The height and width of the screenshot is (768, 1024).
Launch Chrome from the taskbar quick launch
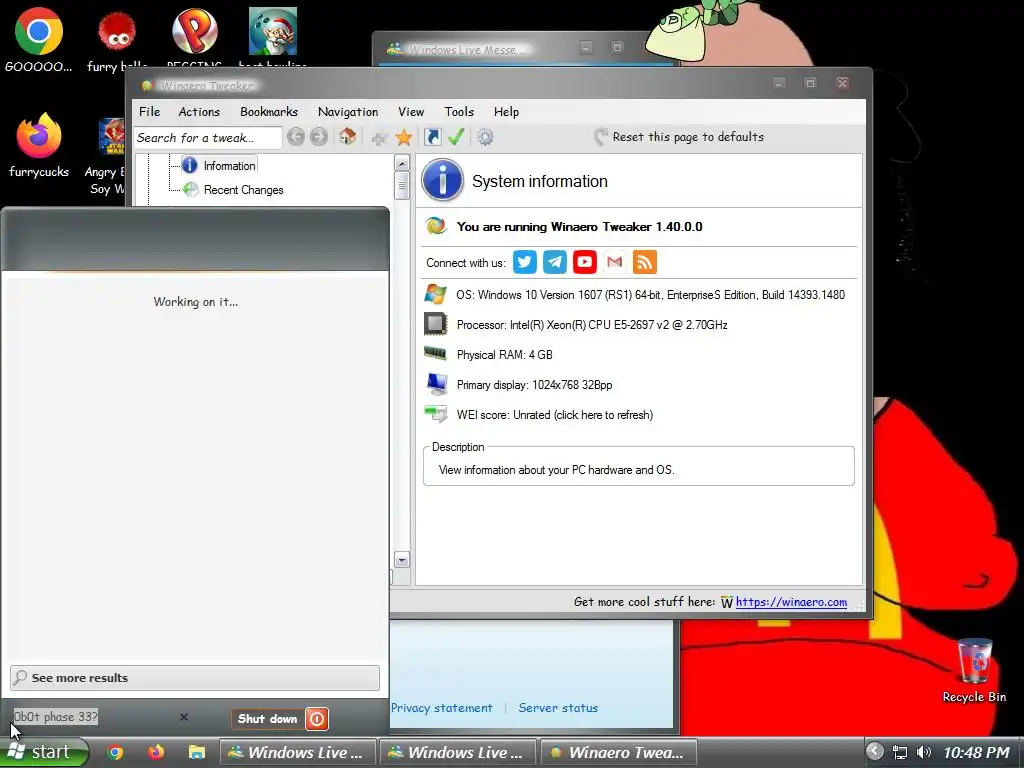(x=116, y=752)
